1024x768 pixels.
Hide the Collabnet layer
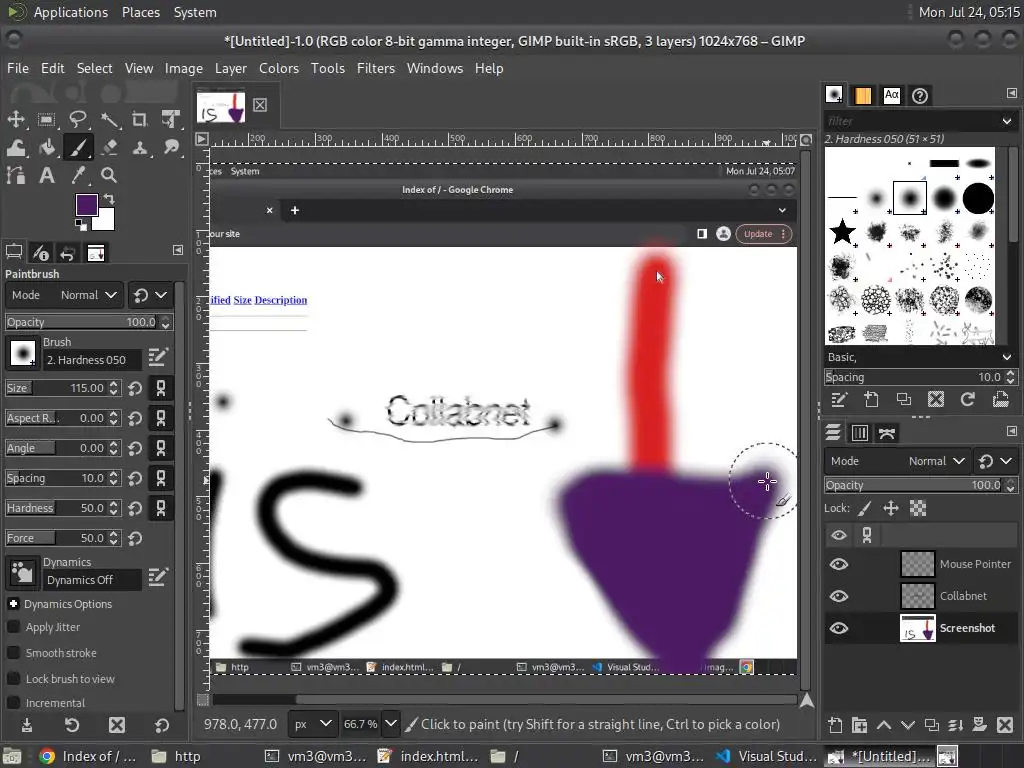(839, 596)
